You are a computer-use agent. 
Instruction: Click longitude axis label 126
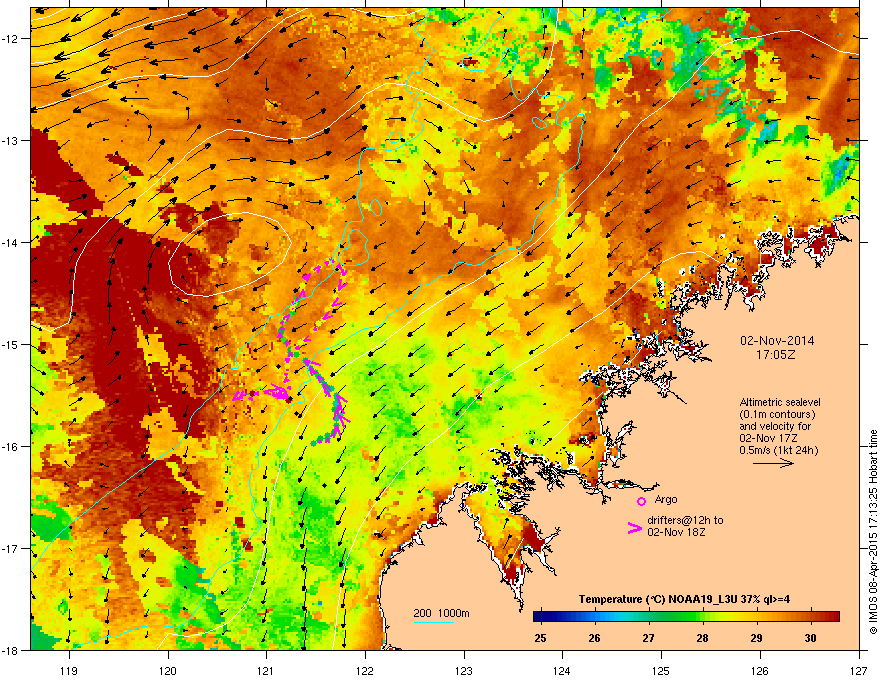[x=760, y=670]
